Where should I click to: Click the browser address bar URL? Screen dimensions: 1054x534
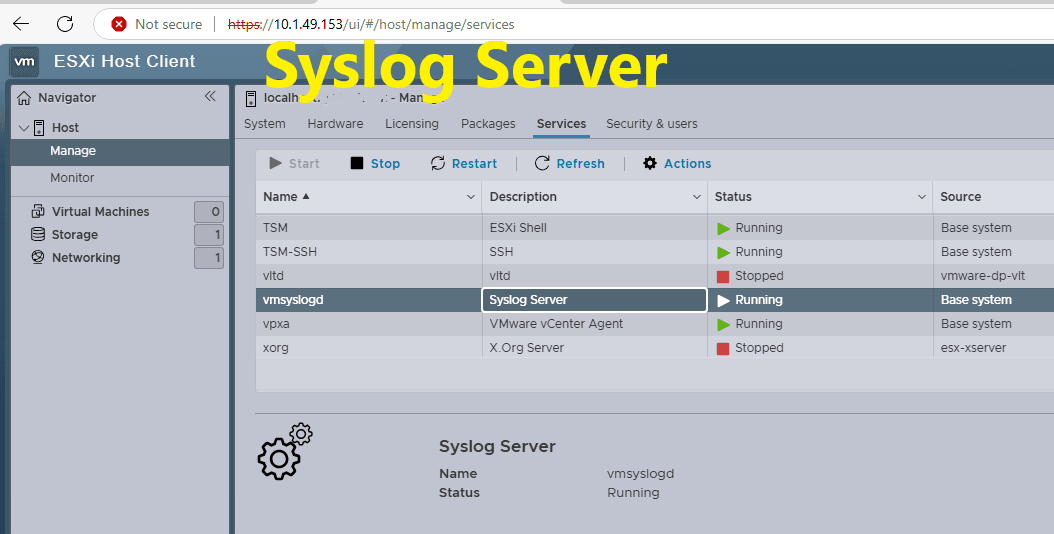pos(371,25)
